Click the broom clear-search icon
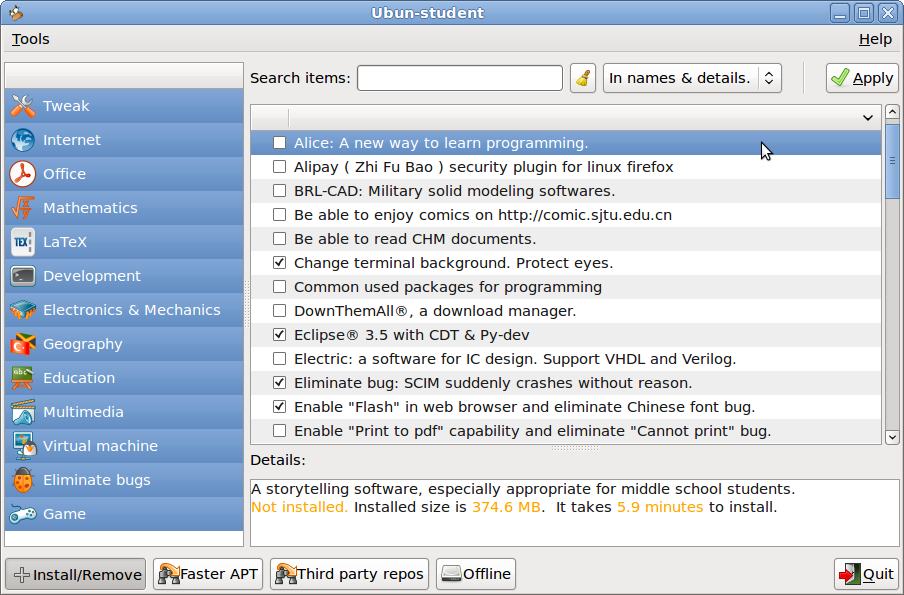Image resolution: width=904 pixels, height=595 pixels. [583, 77]
